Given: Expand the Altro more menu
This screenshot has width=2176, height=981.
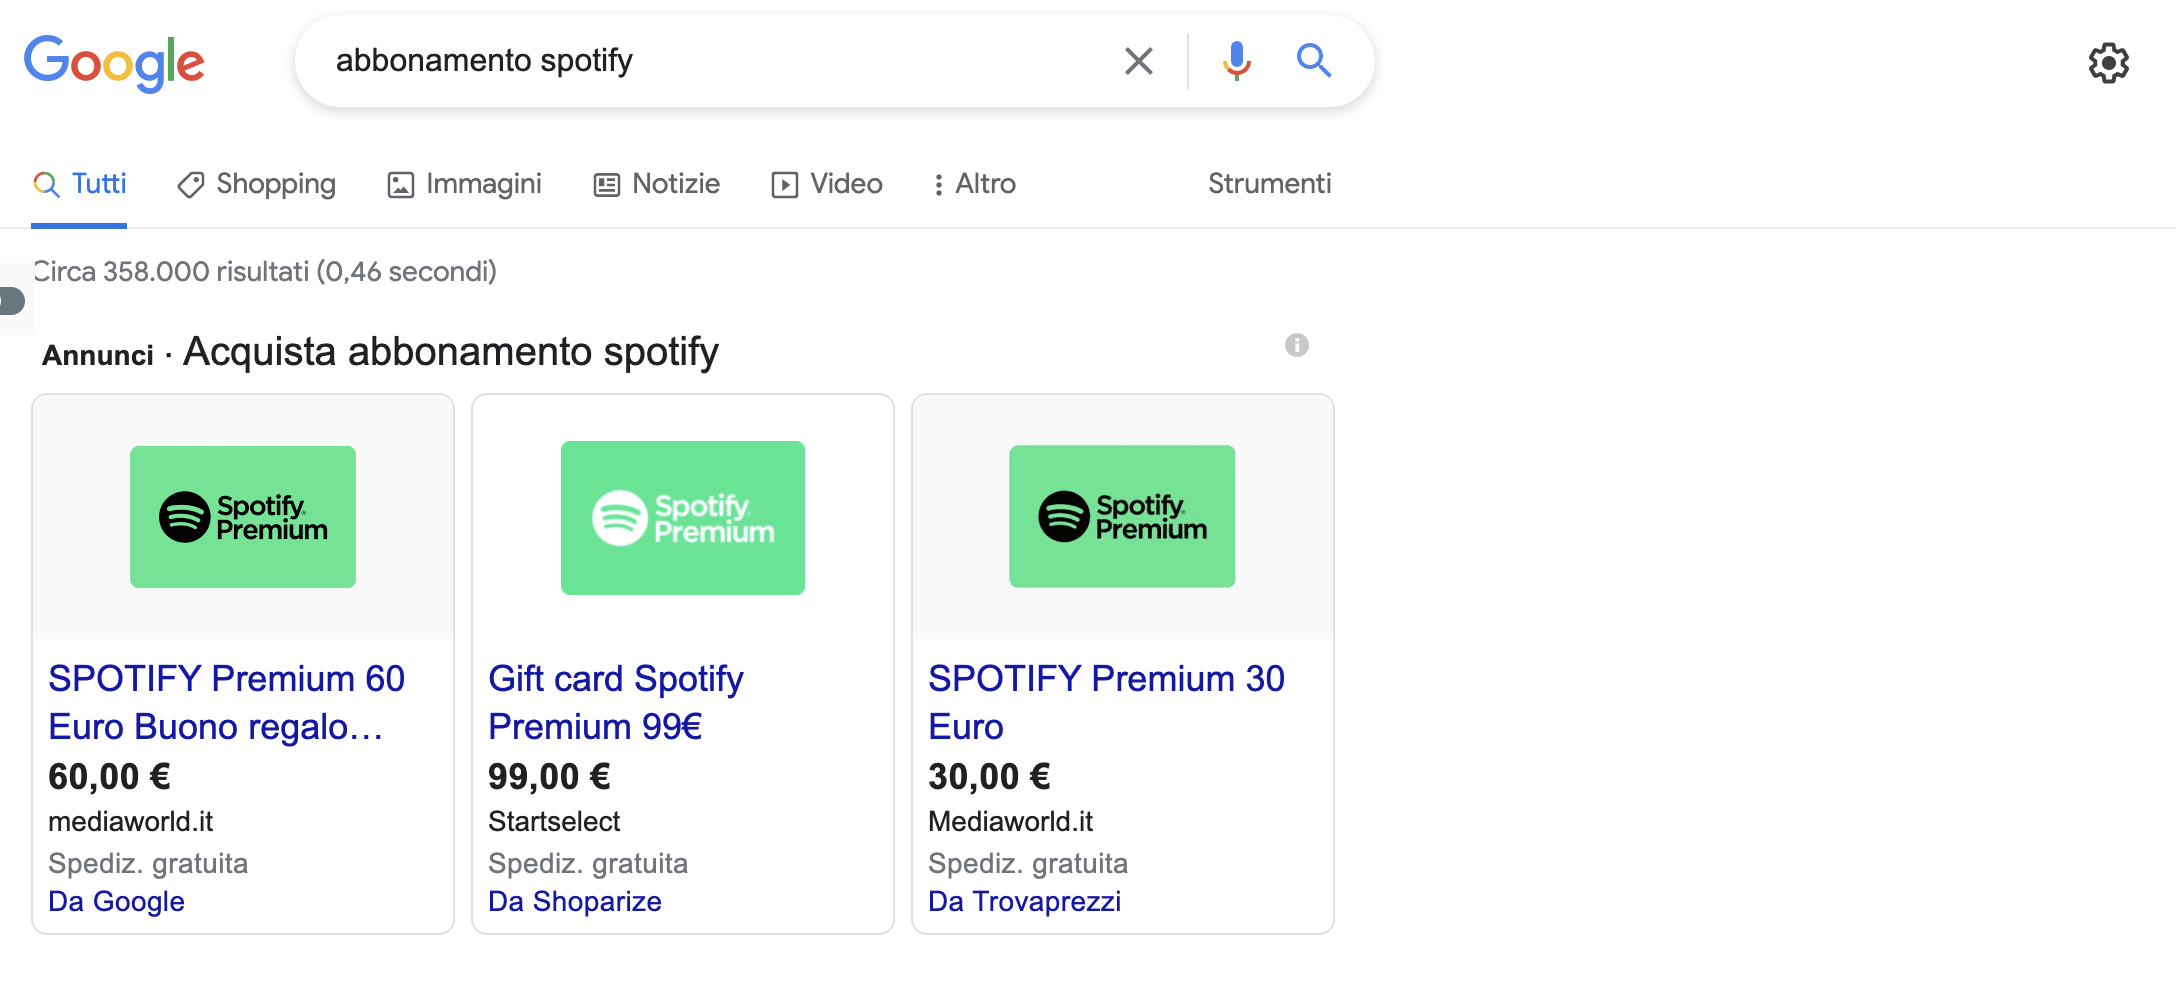Looking at the screenshot, I should [x=974, y=184].
